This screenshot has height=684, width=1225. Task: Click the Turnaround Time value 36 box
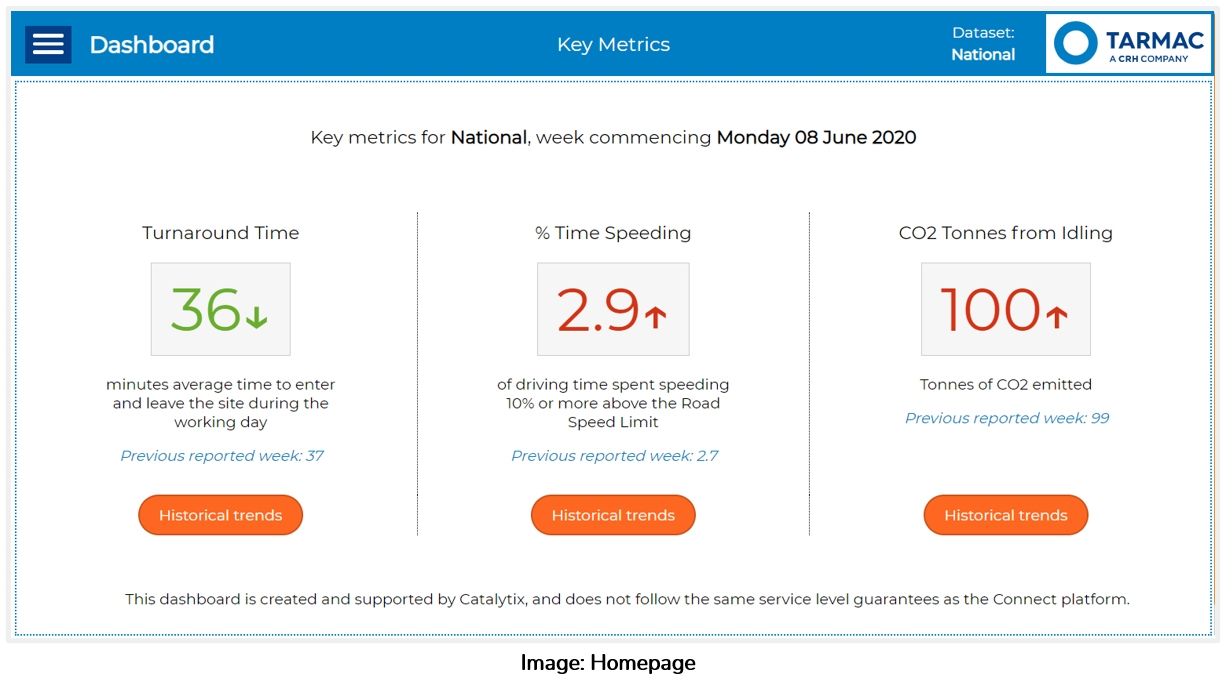[x=220, y=309]
